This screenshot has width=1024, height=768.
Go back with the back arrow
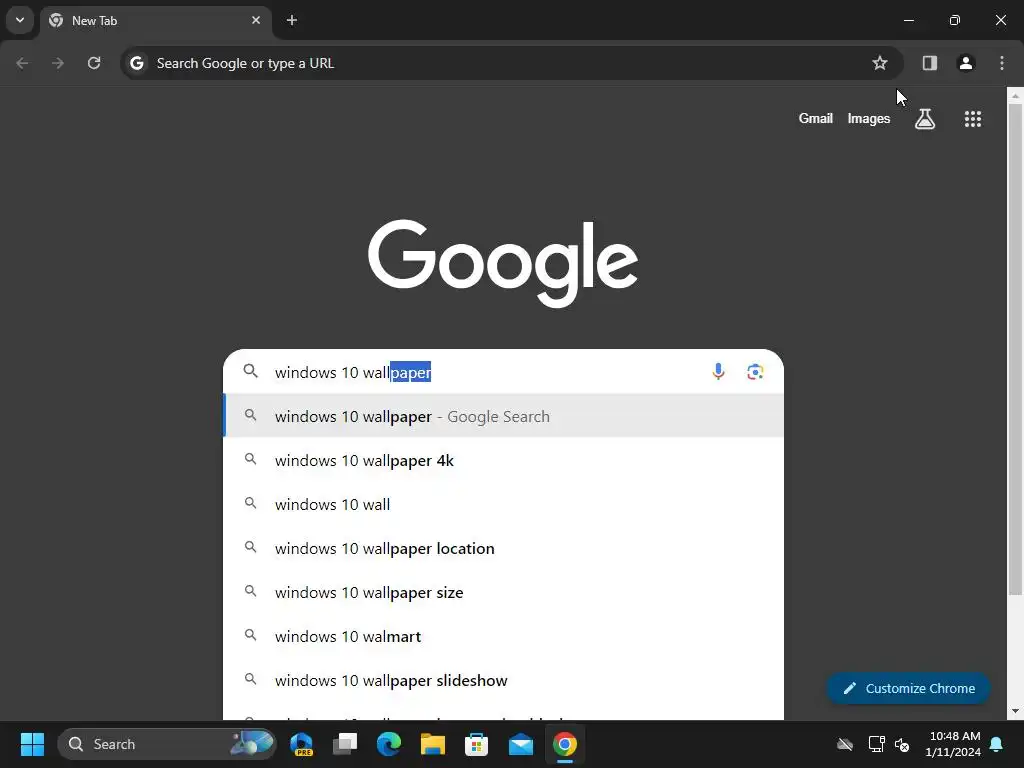22,63
